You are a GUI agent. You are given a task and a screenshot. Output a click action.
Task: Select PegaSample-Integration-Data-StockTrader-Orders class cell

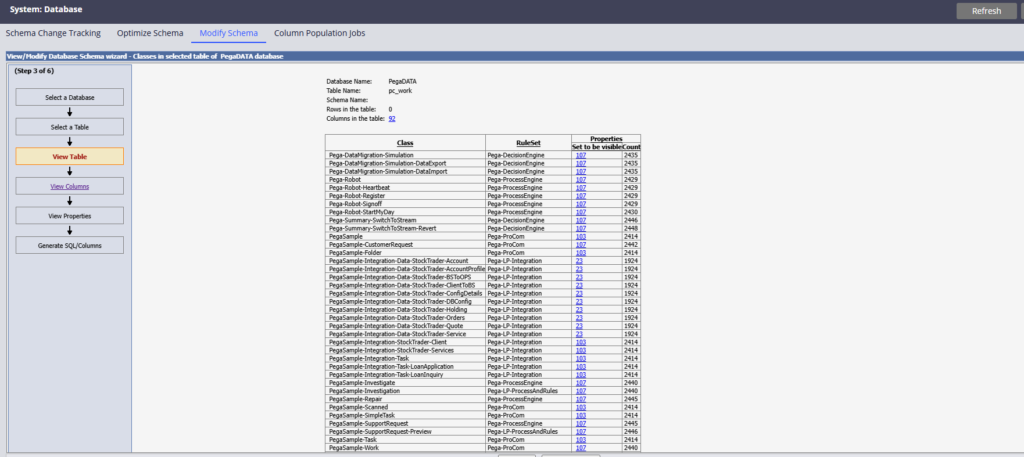click(405, 318)
